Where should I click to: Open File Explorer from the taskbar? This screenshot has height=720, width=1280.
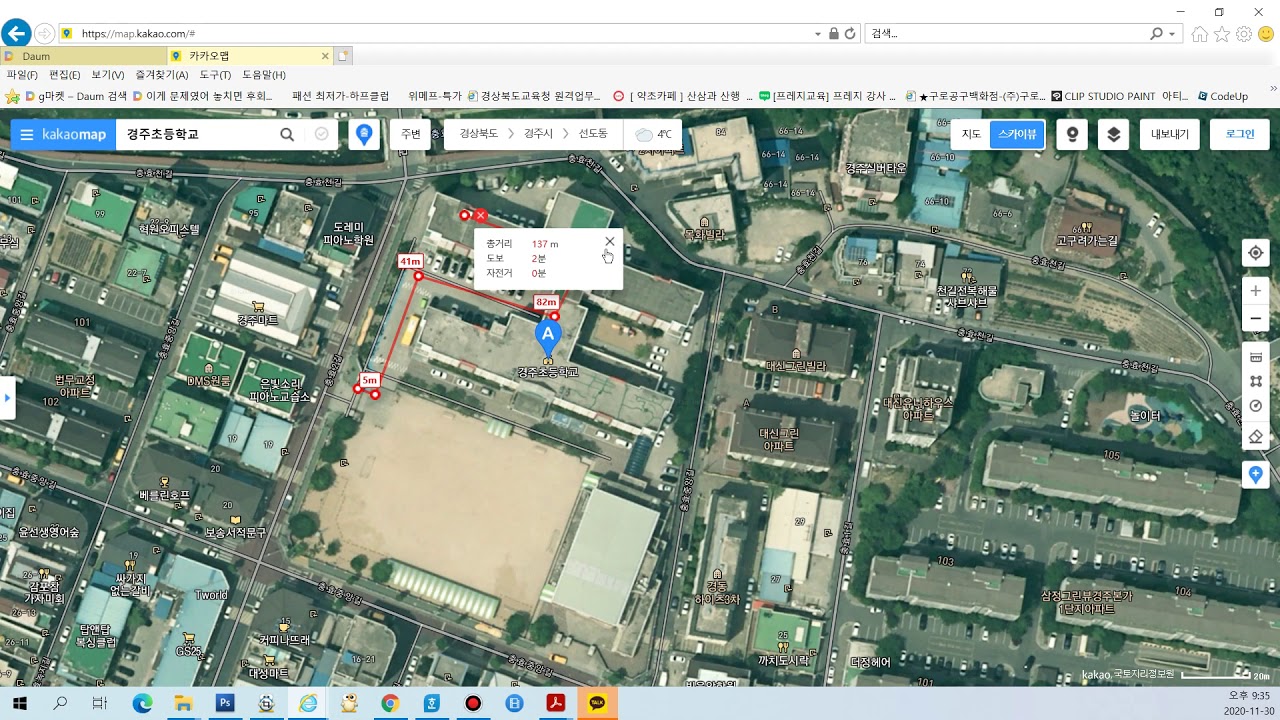pyautogui.click(x=183, y=703)
